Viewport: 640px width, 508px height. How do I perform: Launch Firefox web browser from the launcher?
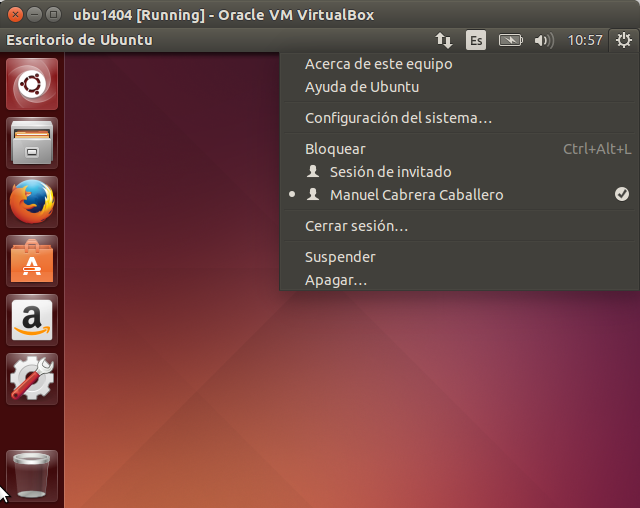pyautogui.click(x=32, y=202)
